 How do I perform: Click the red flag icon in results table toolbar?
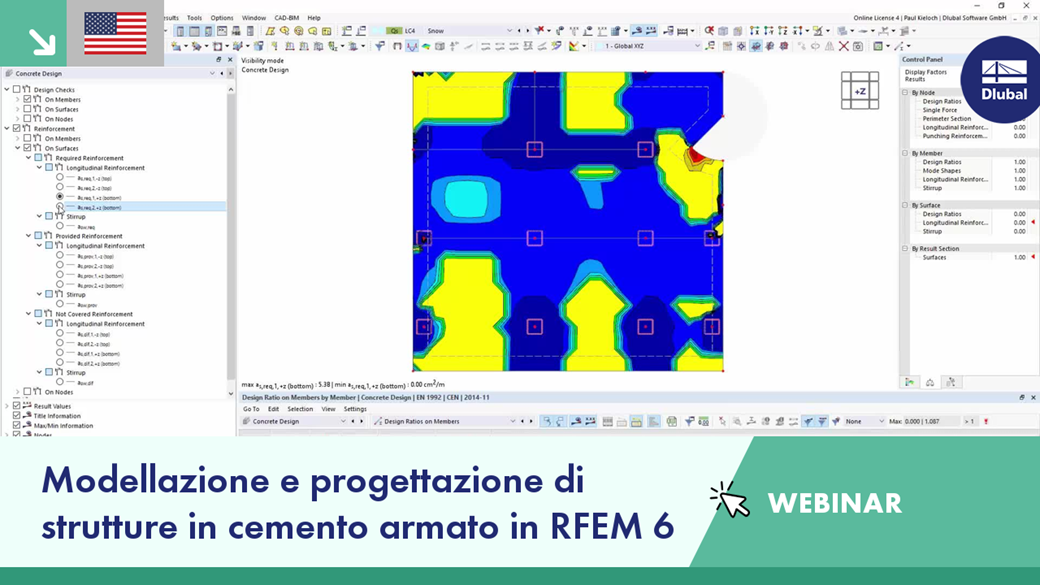pos(986,421)
